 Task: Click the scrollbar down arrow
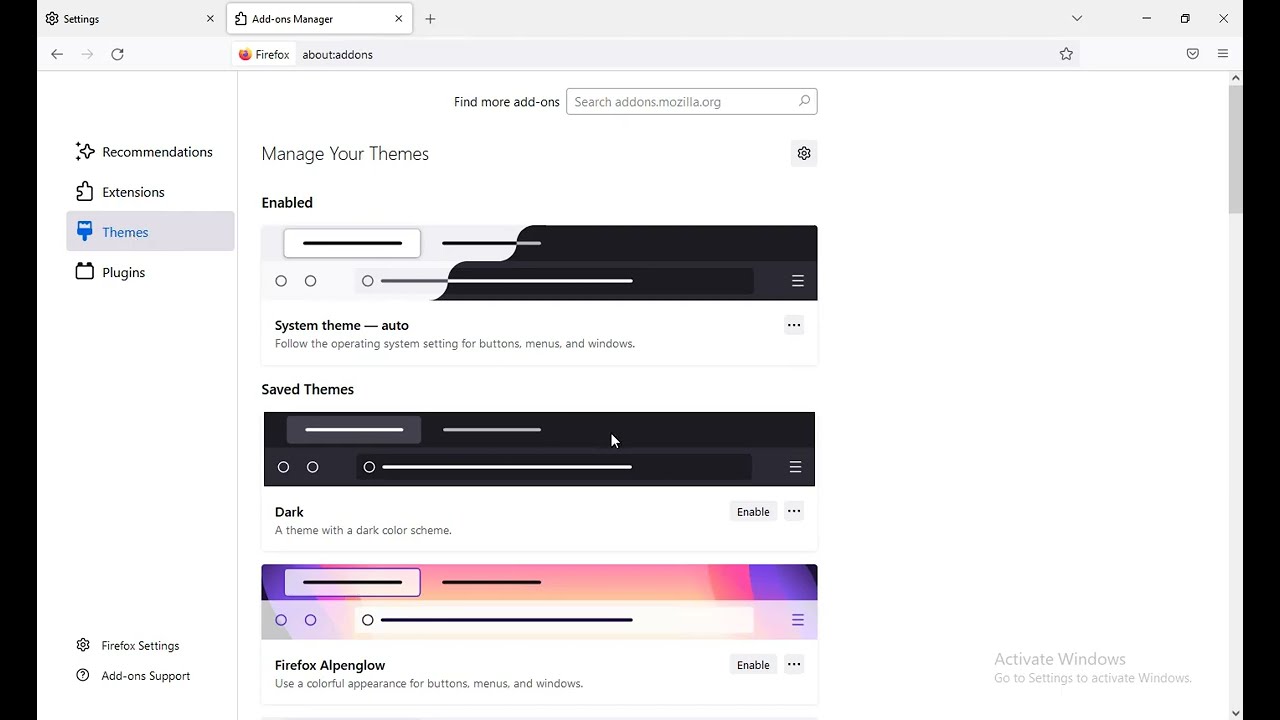click(1236, 713)
